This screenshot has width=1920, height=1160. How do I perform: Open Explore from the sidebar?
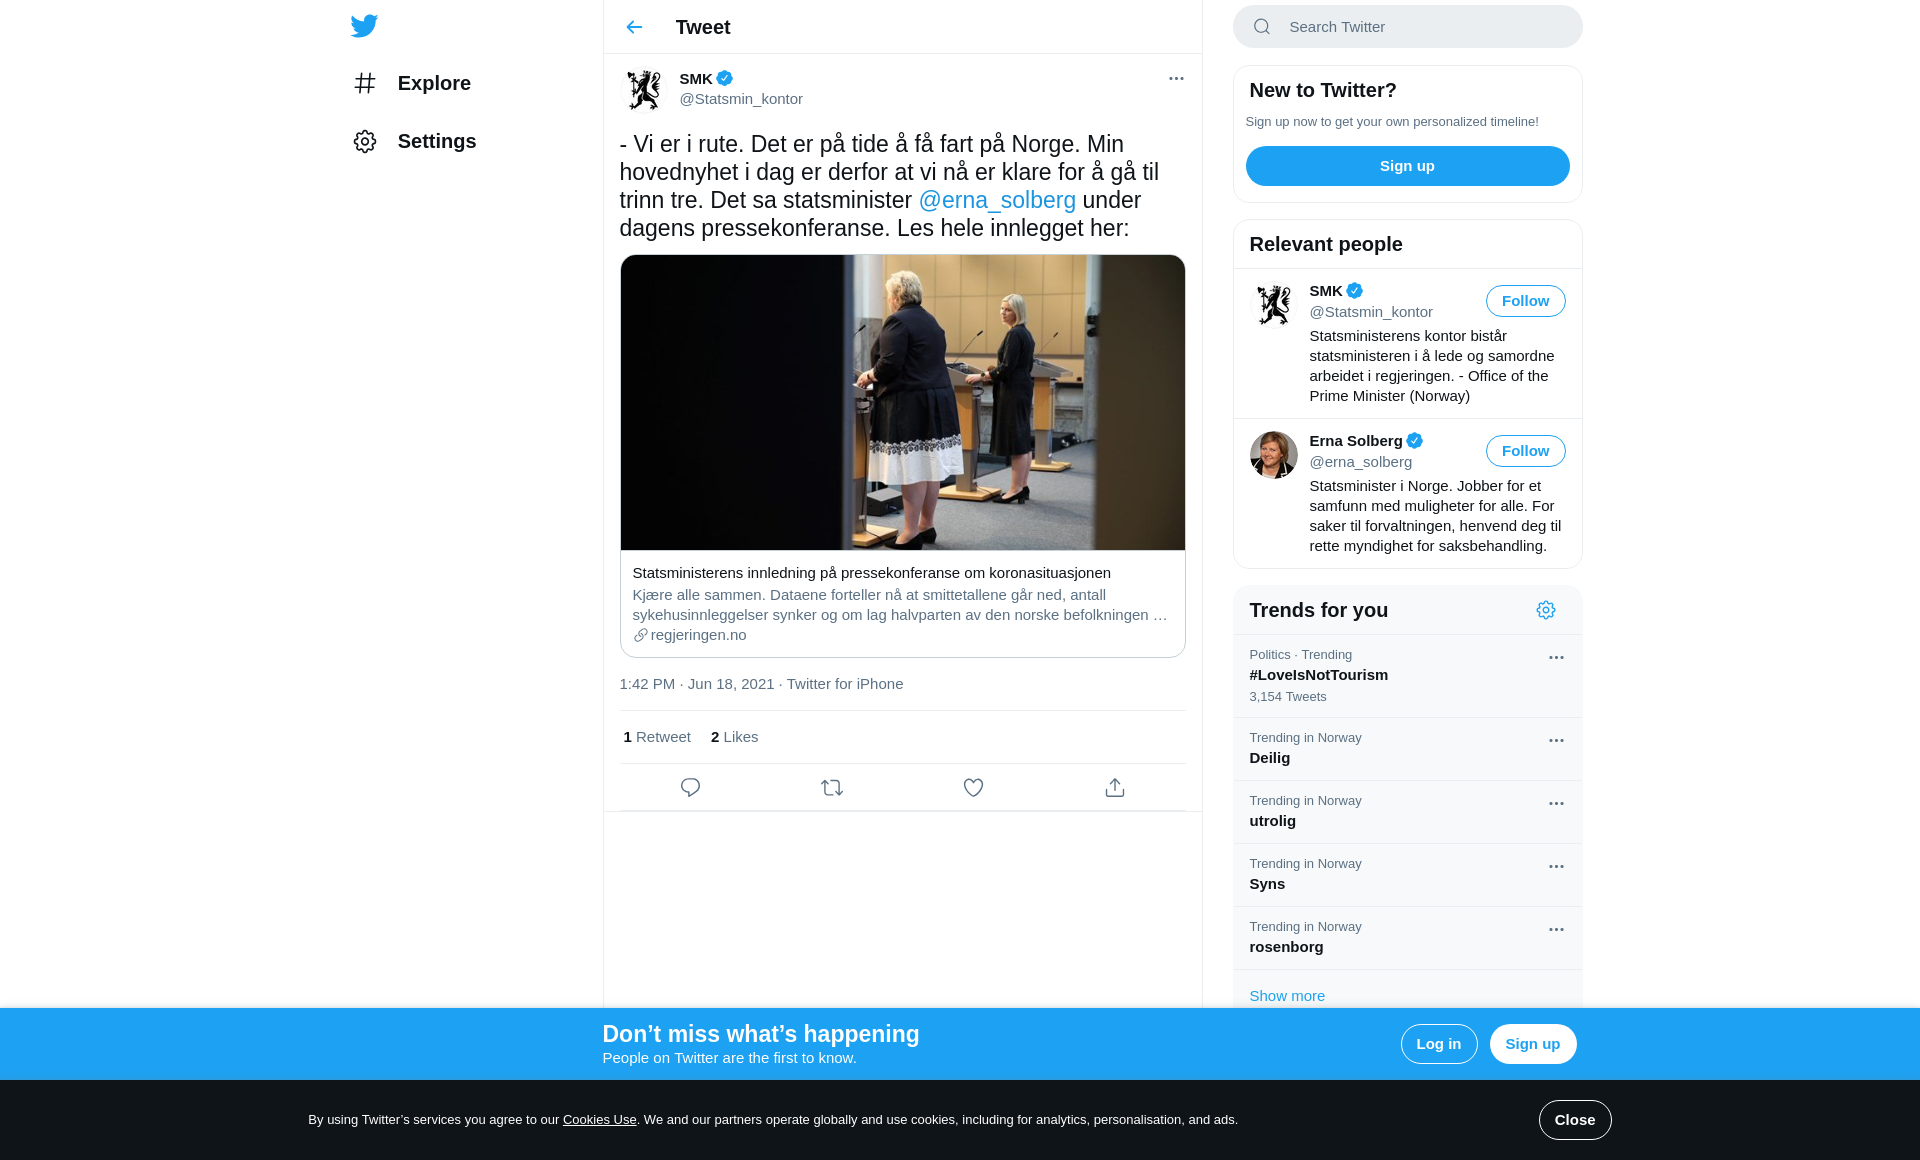(433, 83)
